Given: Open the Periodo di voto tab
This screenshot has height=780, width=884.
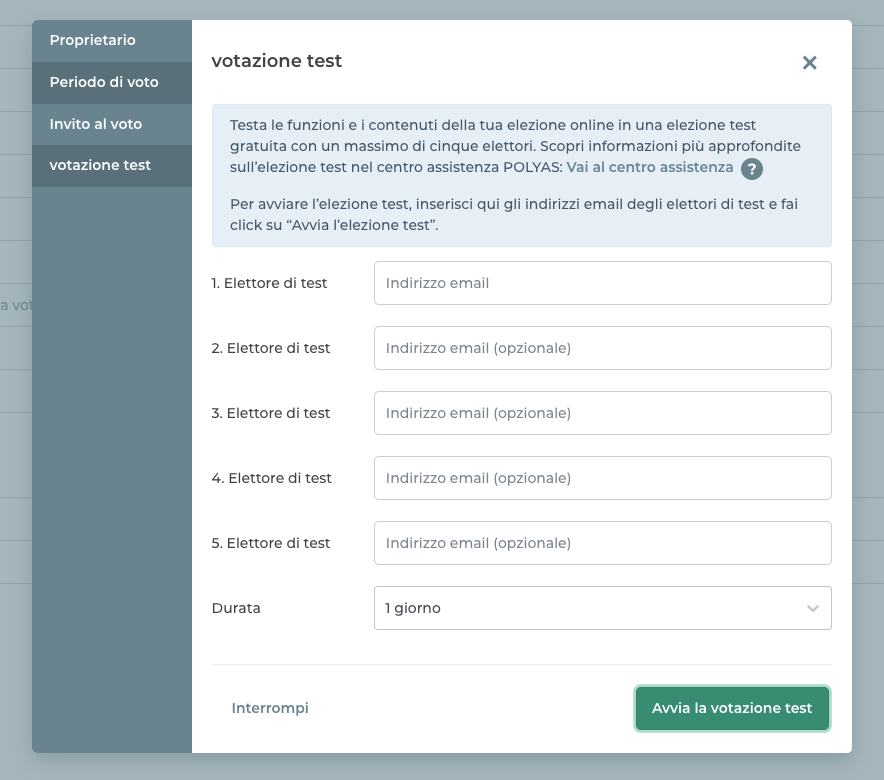Looking at the screenshot, I should [x=104, y=82].
